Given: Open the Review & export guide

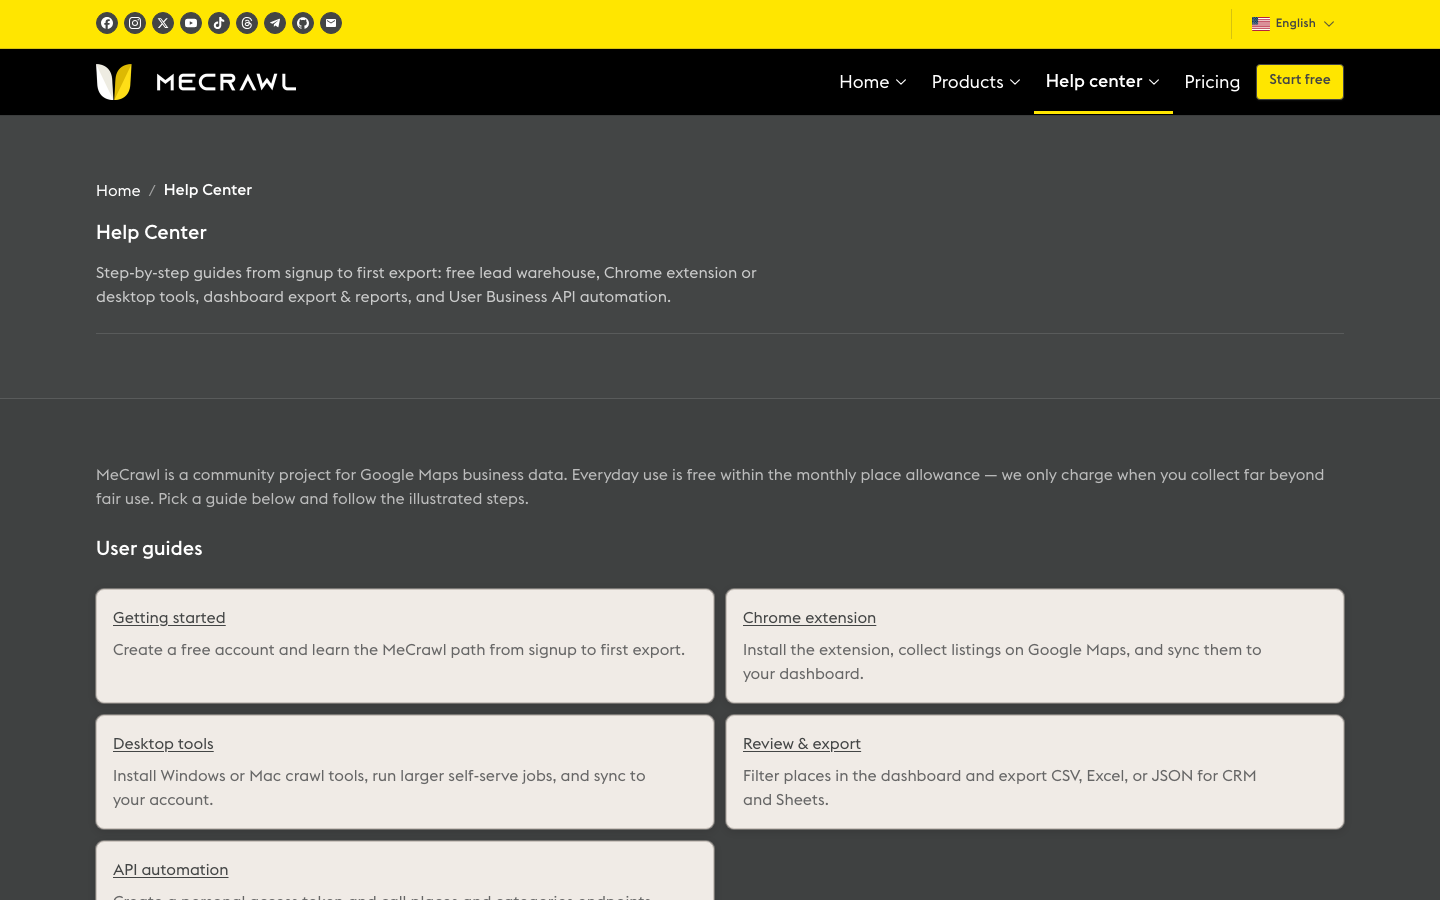Looking at the screenshot, I should click(802, 744).
